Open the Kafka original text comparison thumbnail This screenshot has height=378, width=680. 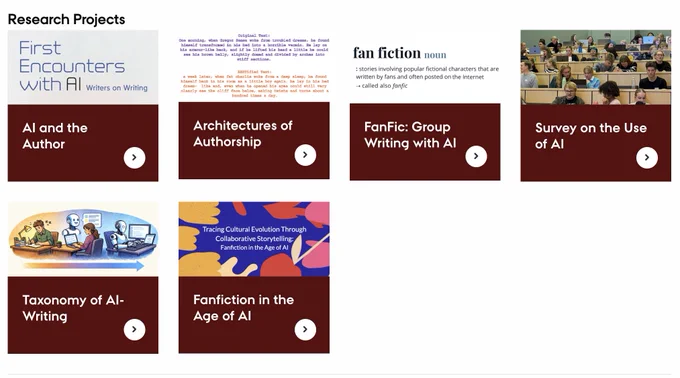click(254, 66)
